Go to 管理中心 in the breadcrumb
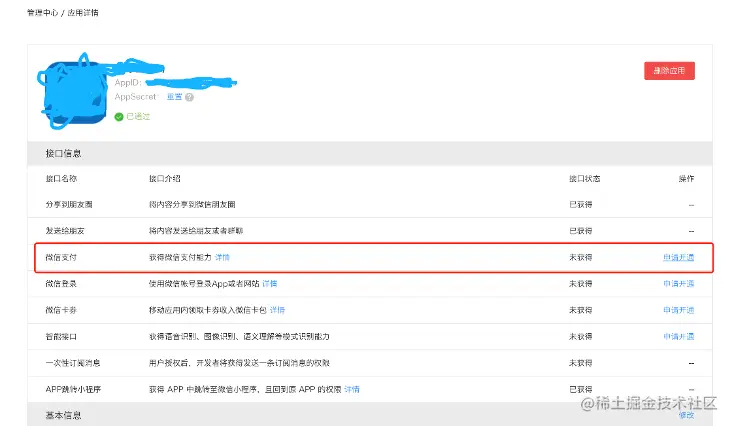Image resolution: width=732 pixels, height=426 pixels. [x=42, y=13]
